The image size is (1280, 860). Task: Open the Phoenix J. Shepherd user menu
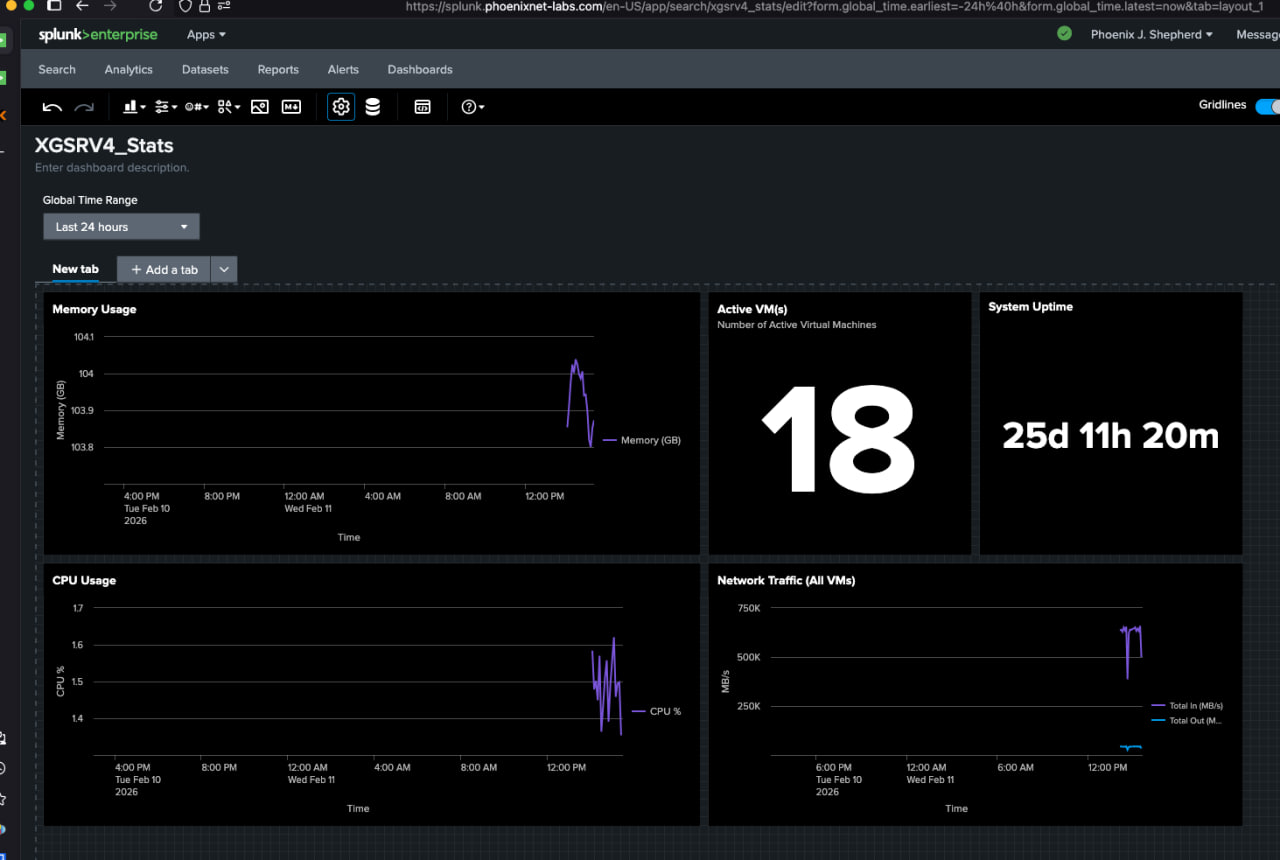point(1151,34)
